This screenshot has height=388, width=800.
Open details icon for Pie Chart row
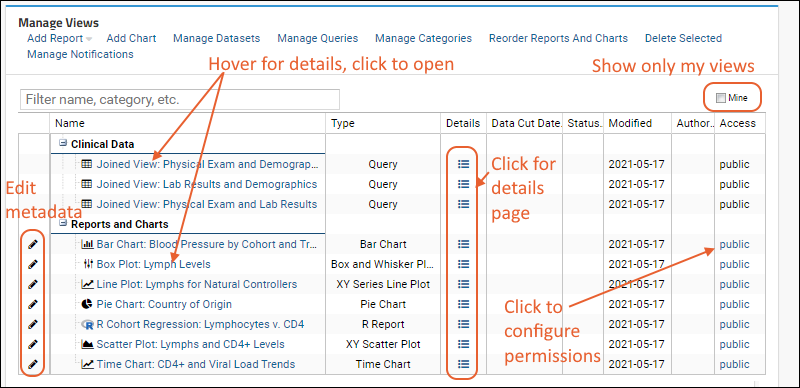(x=463, y=304)
